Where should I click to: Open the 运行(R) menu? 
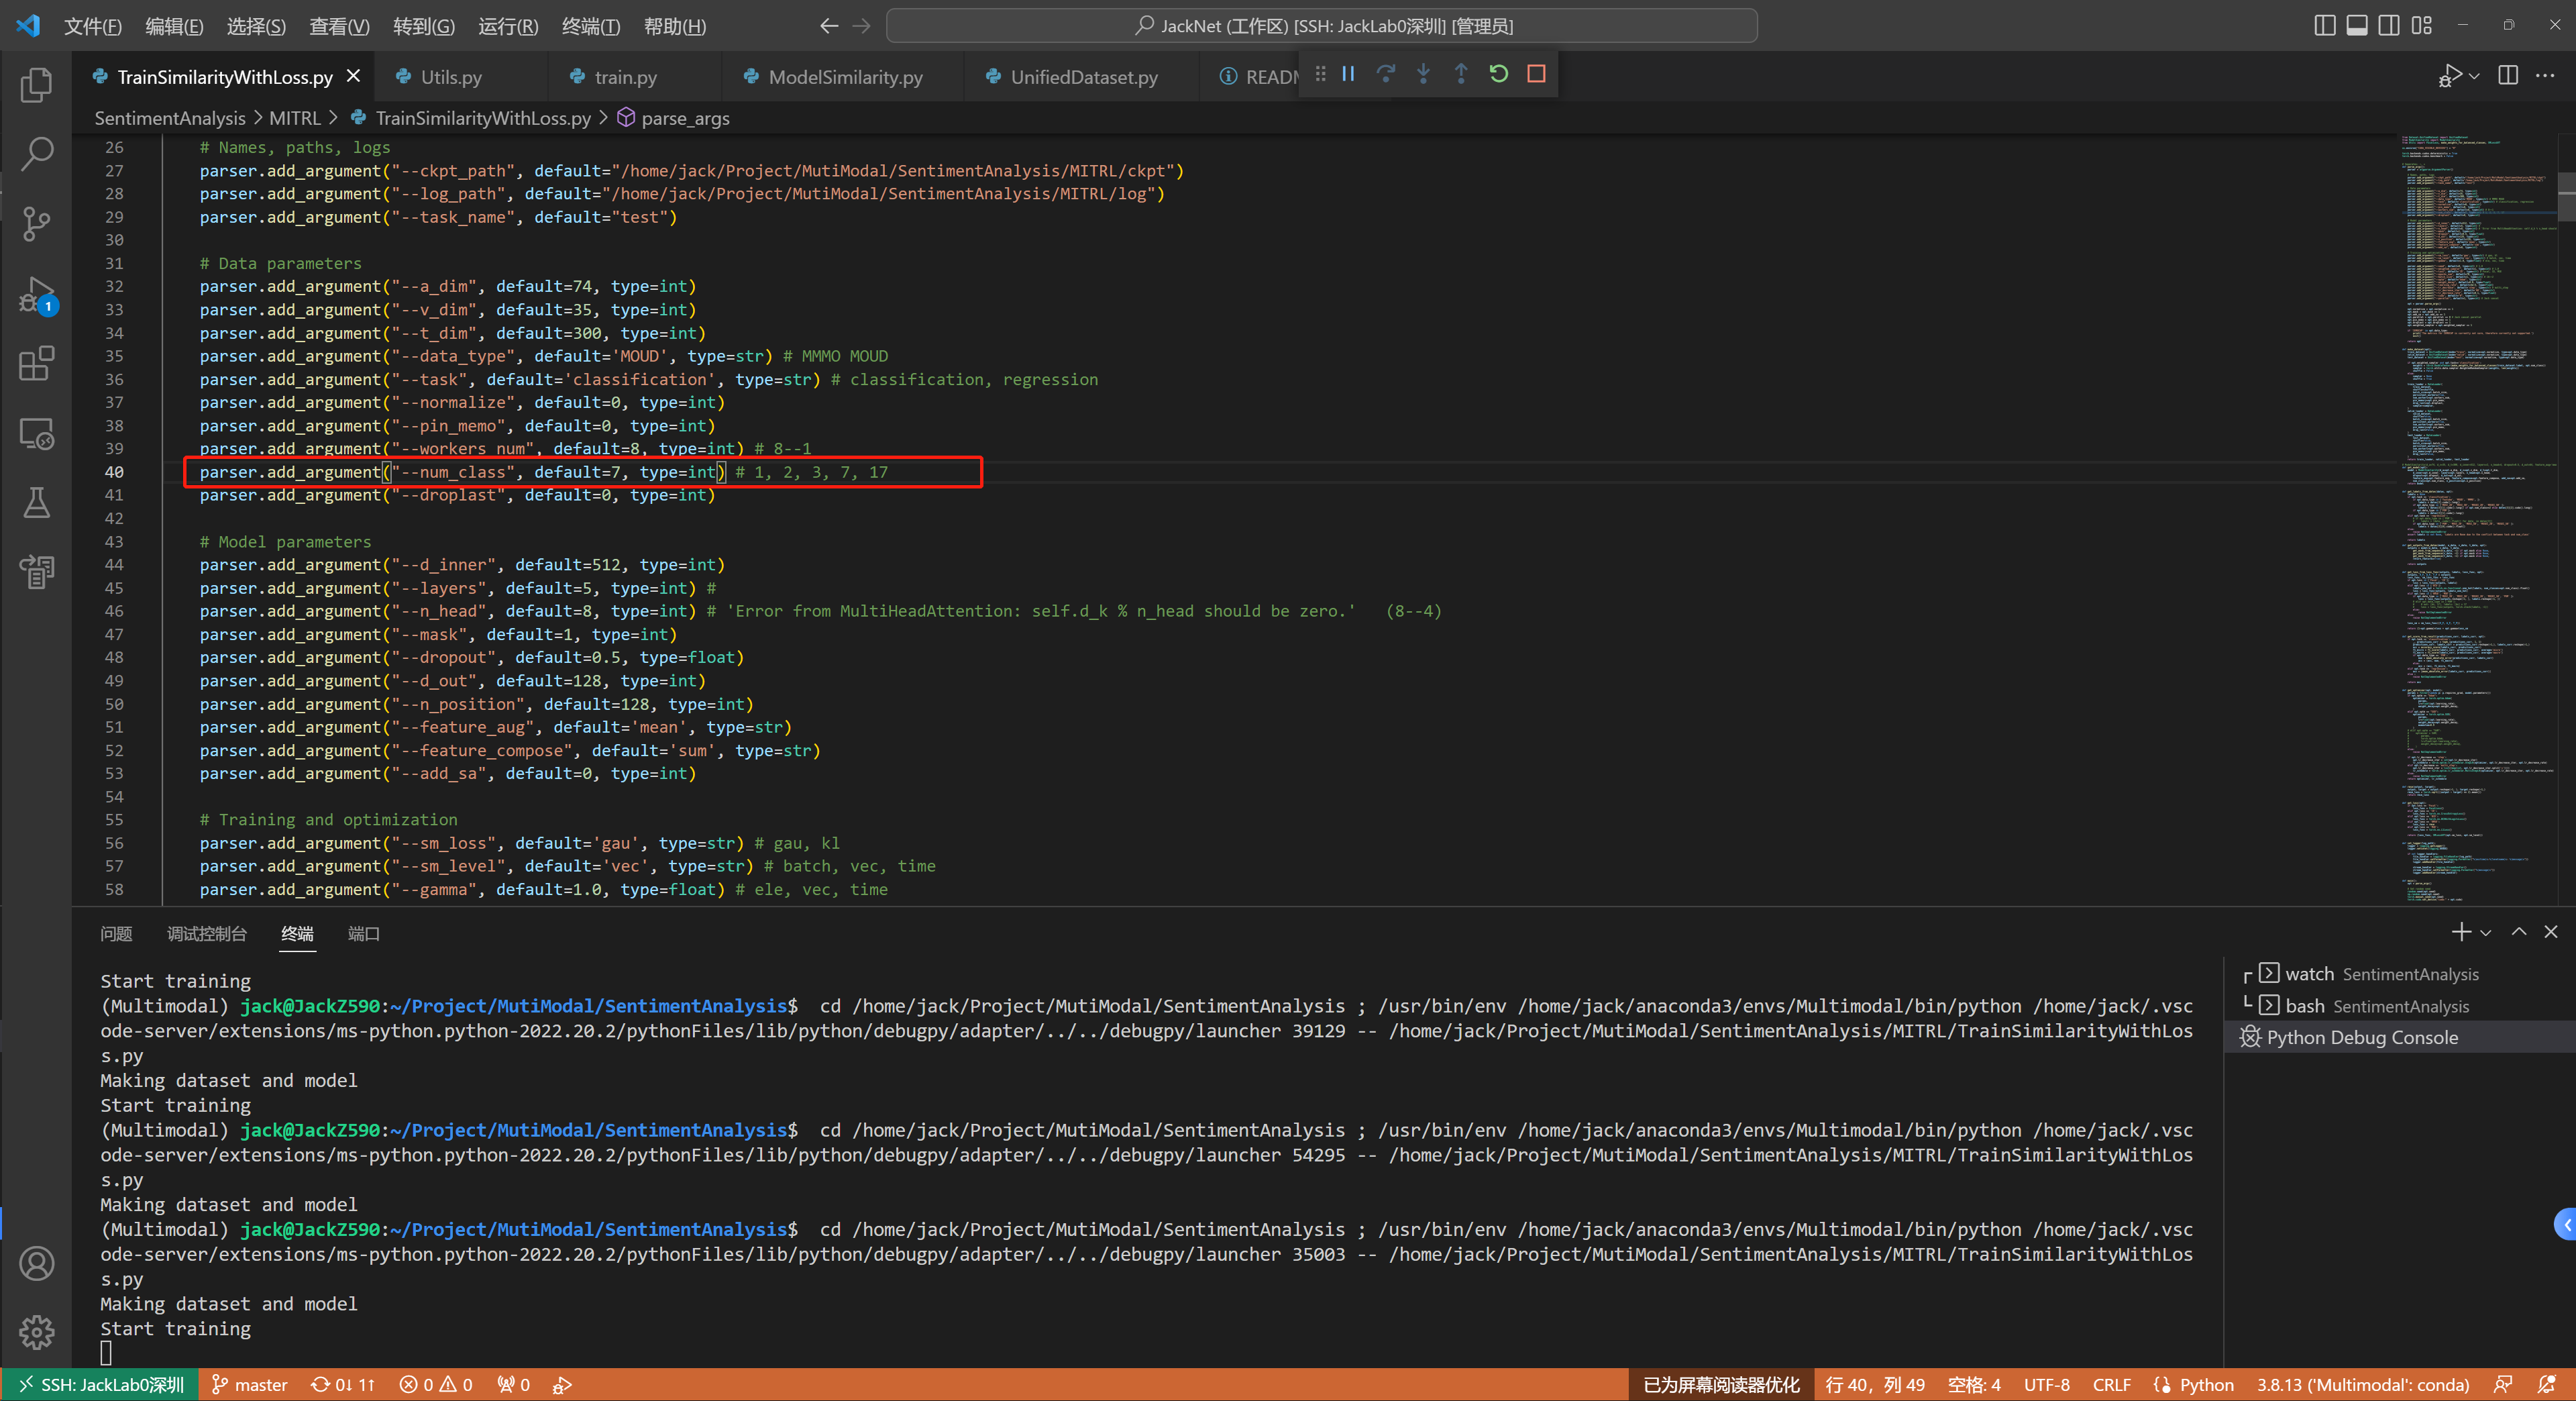(507, 26)
